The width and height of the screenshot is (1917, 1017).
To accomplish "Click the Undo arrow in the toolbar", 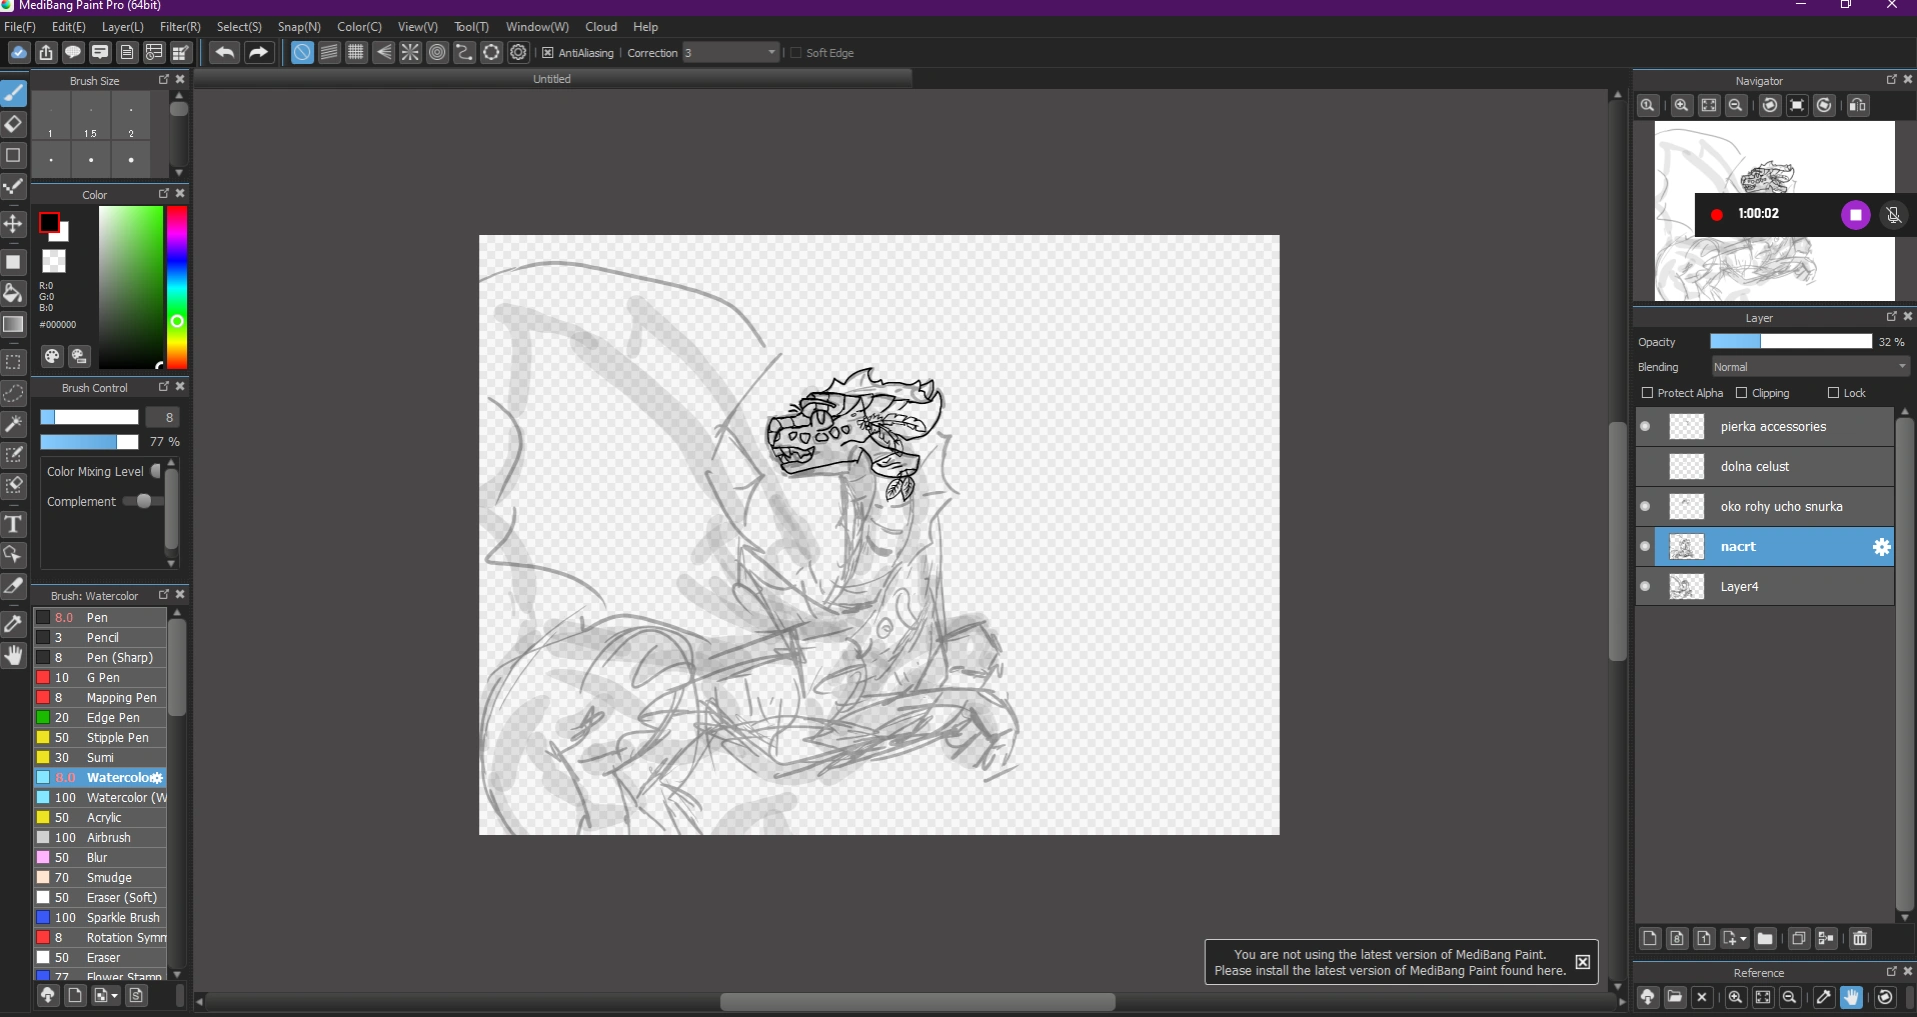I will (x=222, y=53).
